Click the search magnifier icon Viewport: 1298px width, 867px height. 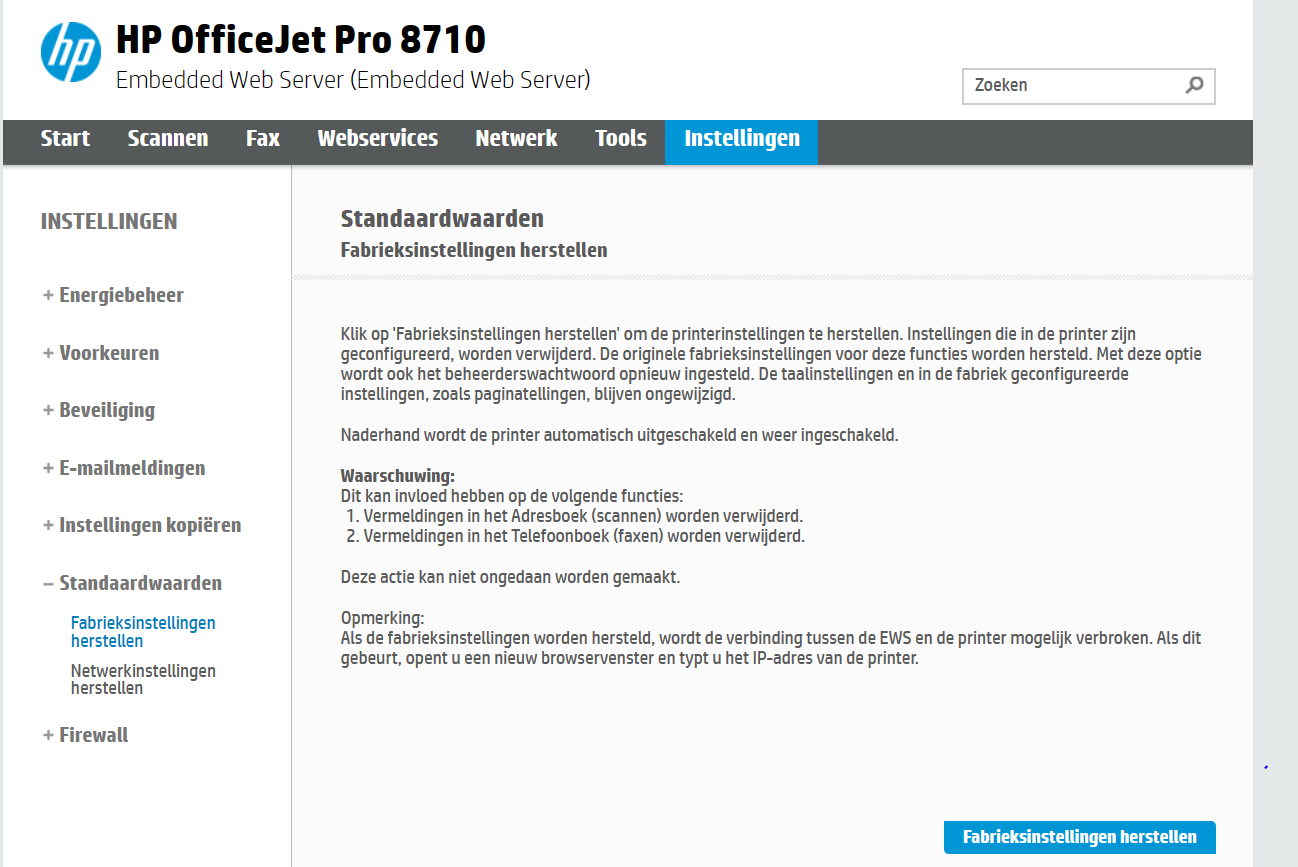click(1194, 86)
